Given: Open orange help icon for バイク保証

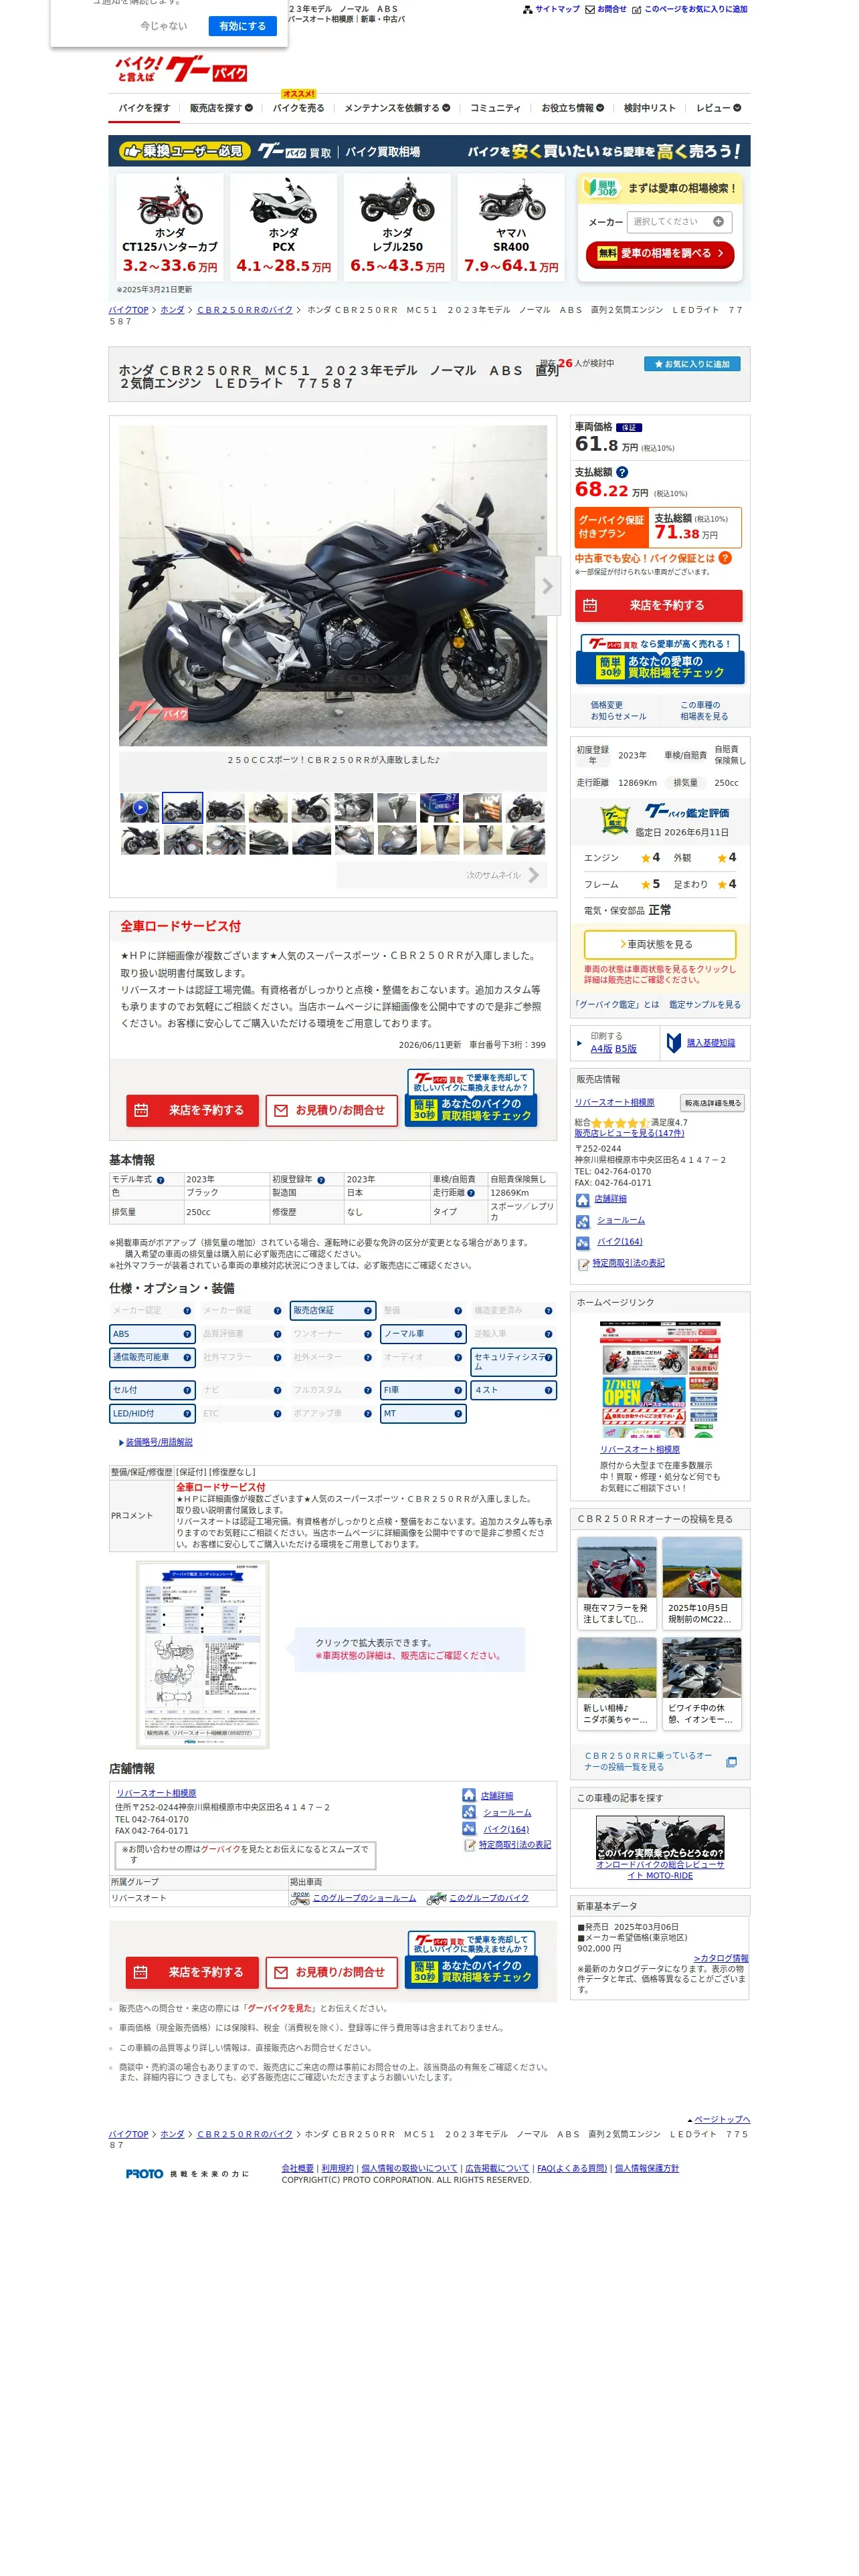Looking at the screenshot, I should (x=725, y=558).
